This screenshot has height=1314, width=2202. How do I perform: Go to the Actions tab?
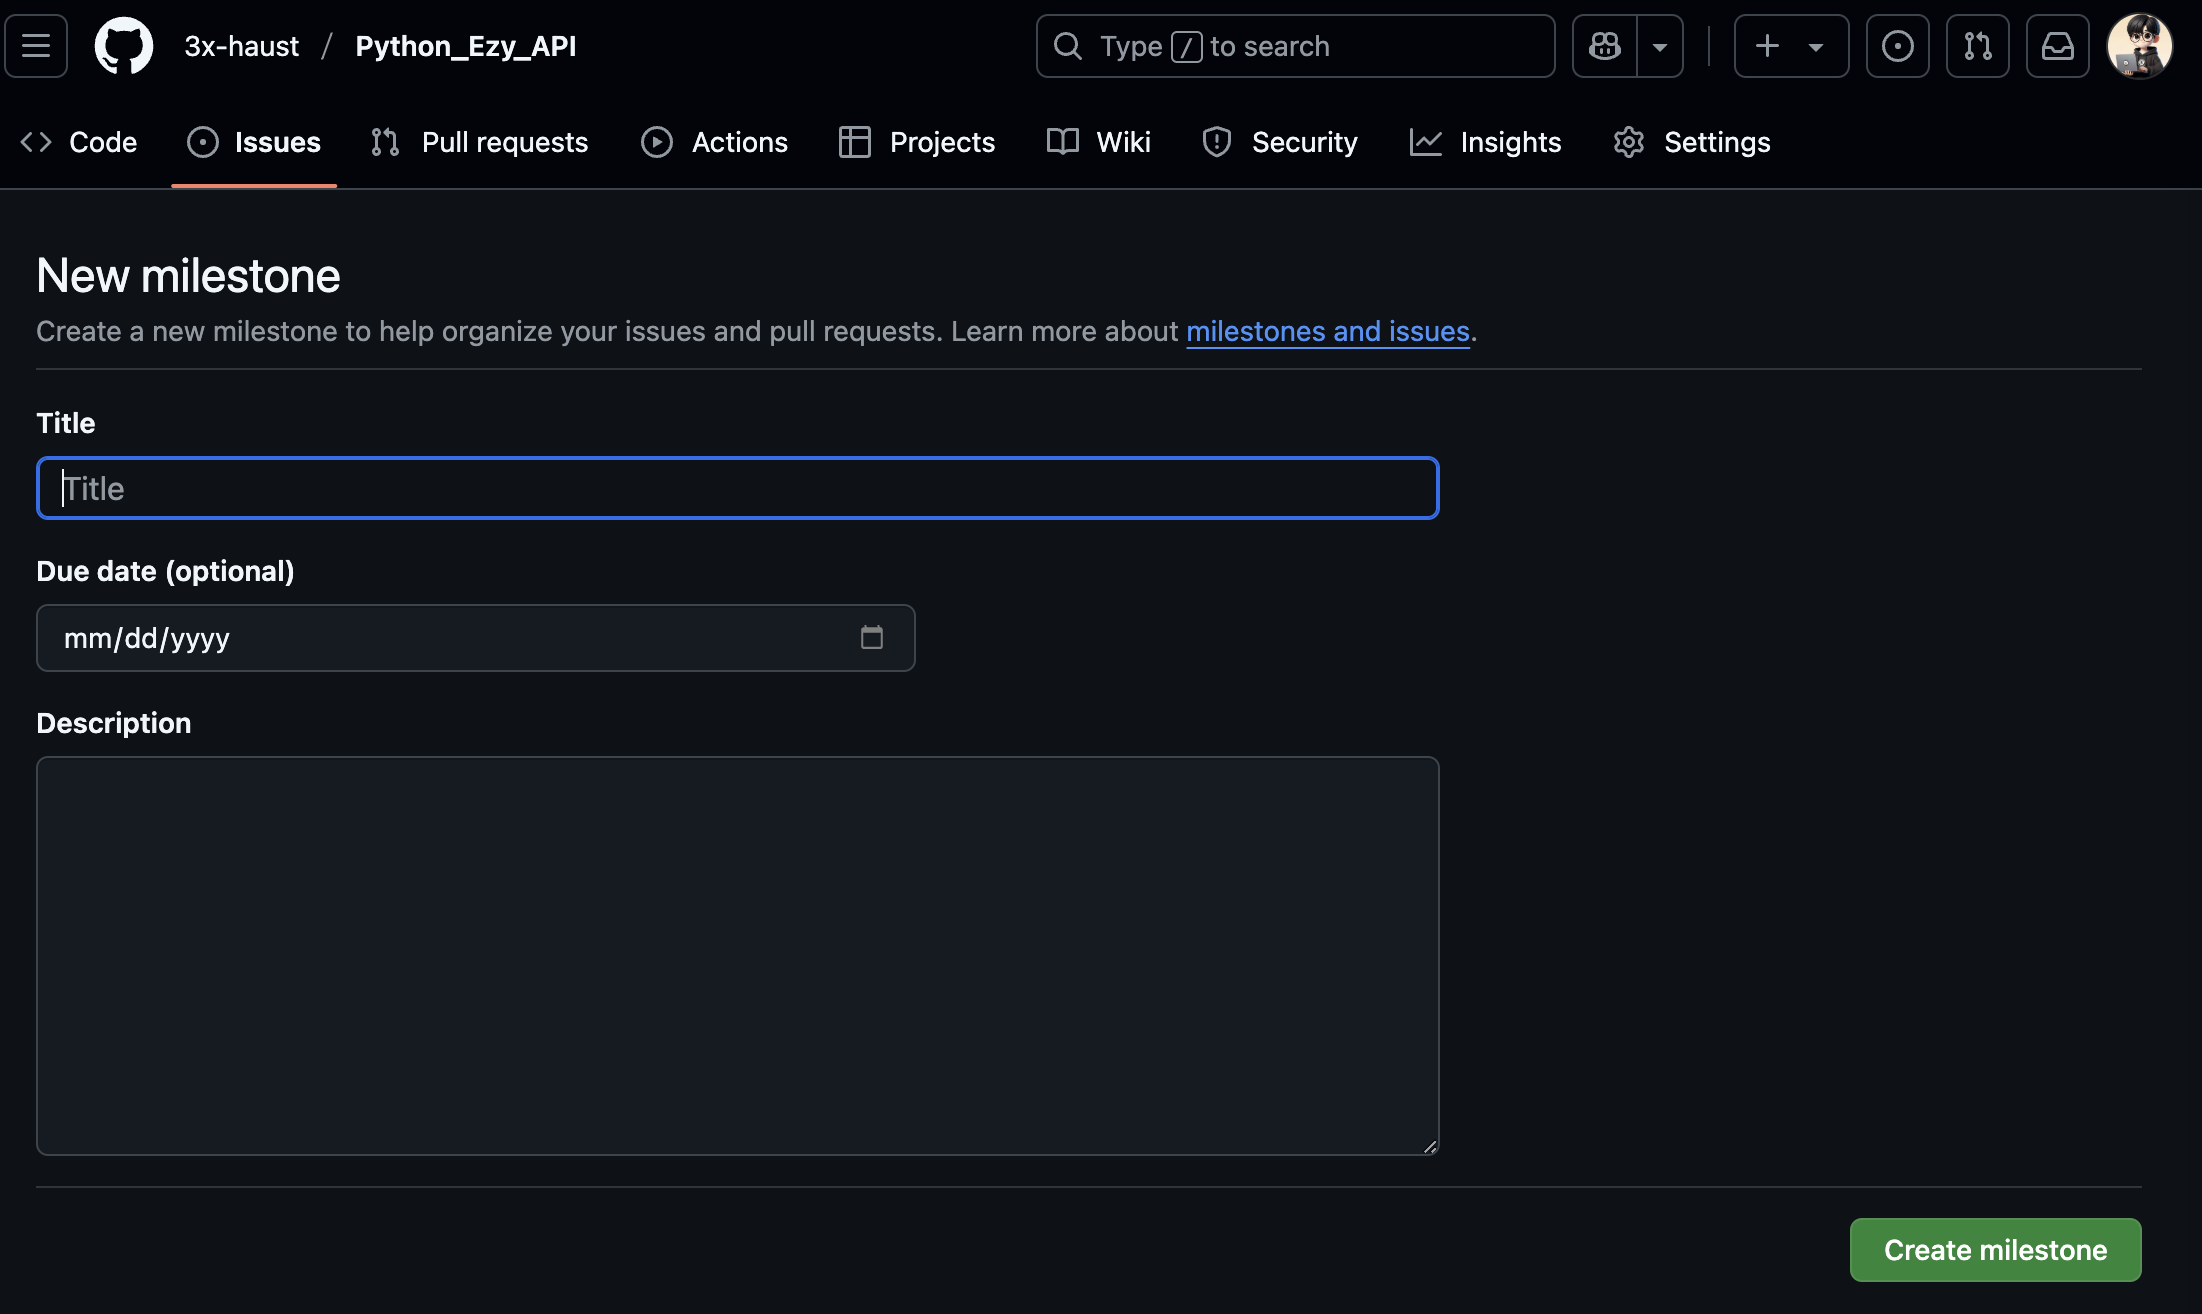[x=715, y=142]
